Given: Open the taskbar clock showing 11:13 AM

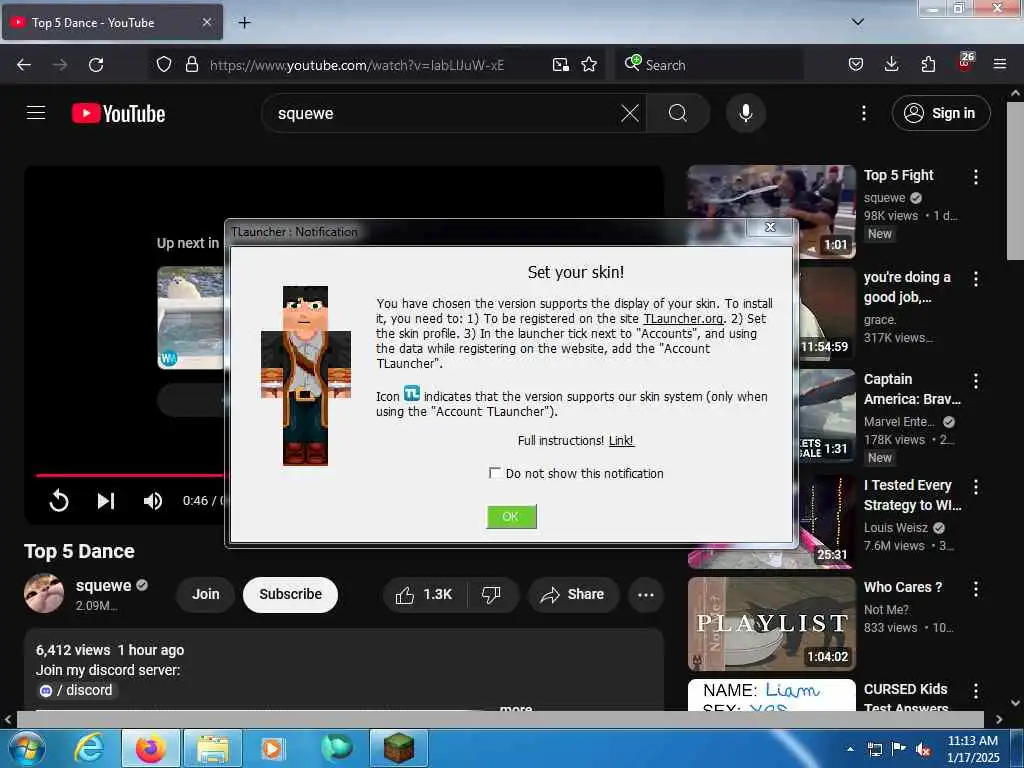Looking at the screenshot, I should (973, 749).
